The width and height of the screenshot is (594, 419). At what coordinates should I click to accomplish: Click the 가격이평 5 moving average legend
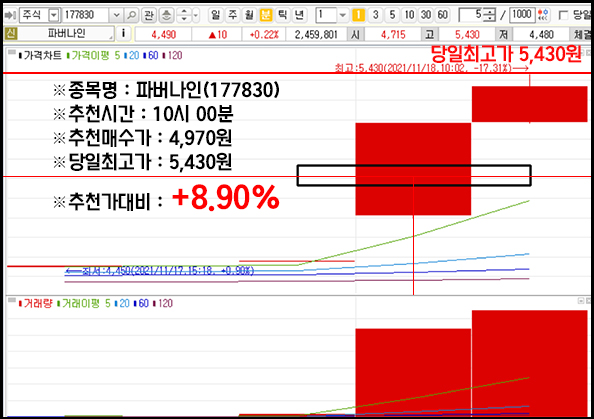[93, 56]
